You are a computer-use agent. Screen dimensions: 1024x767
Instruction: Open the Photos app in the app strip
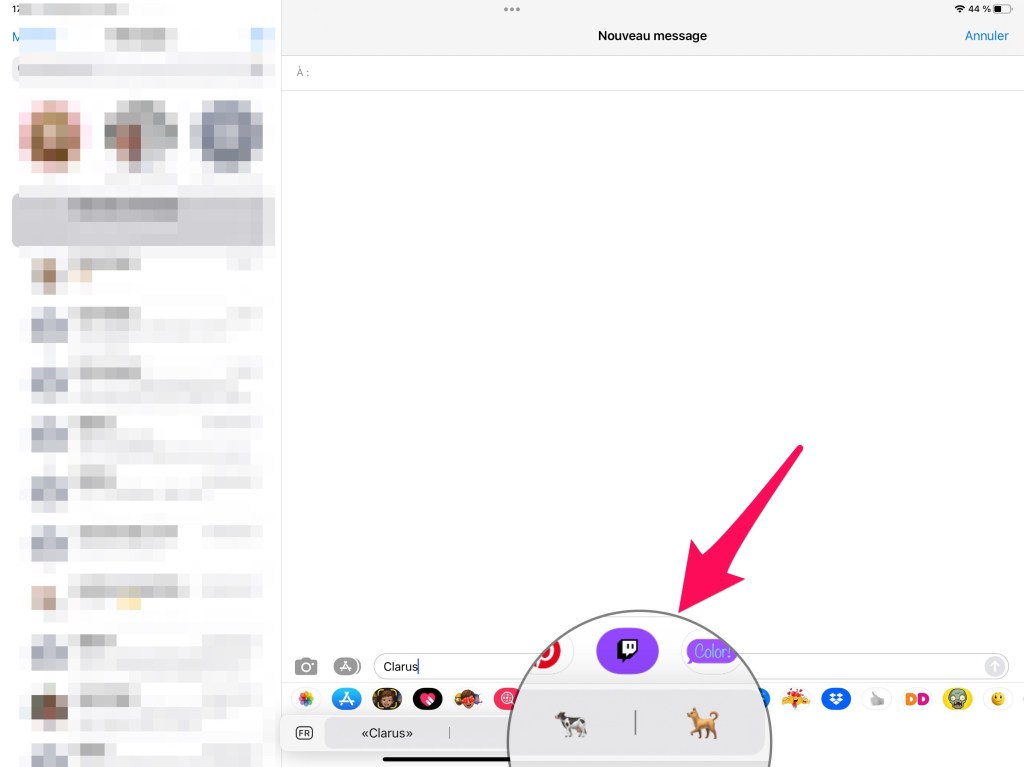[307, 699]
